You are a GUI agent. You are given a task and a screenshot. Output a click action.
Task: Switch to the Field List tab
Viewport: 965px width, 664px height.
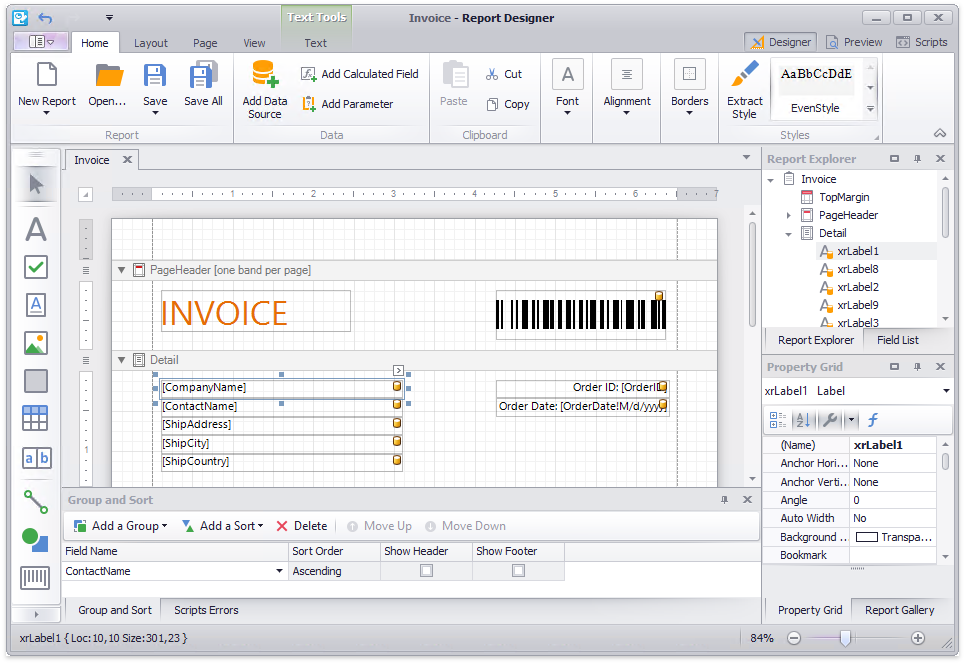[x=897, y=340]
